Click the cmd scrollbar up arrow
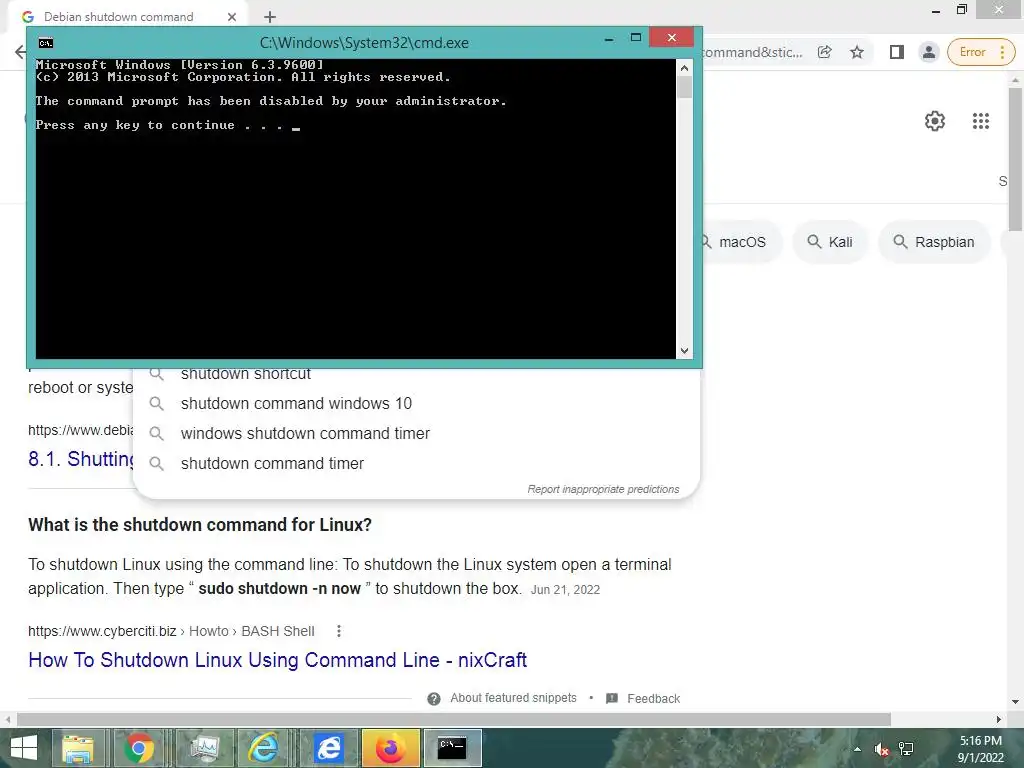 point(684,67)
